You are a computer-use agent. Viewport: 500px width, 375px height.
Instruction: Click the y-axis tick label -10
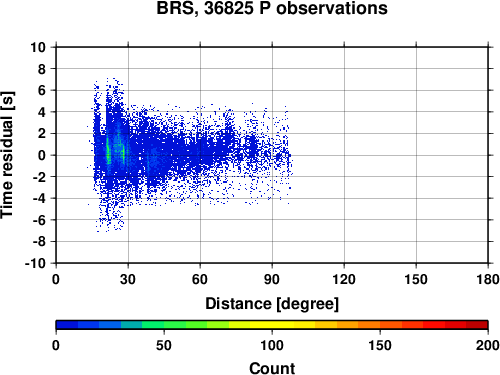click(x=35, y=263)
